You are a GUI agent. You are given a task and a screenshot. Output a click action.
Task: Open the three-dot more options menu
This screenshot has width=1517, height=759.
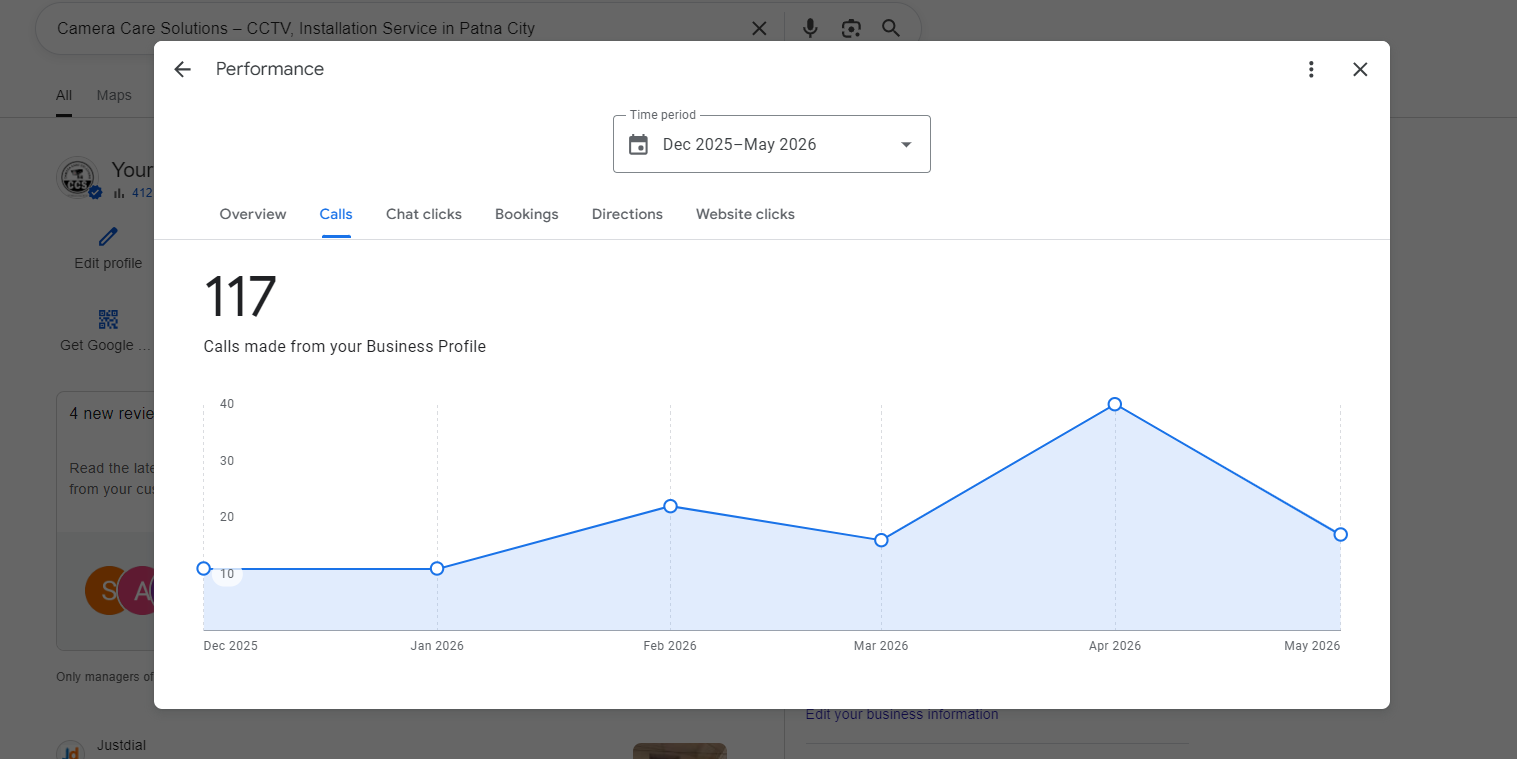pos(1311,69)
